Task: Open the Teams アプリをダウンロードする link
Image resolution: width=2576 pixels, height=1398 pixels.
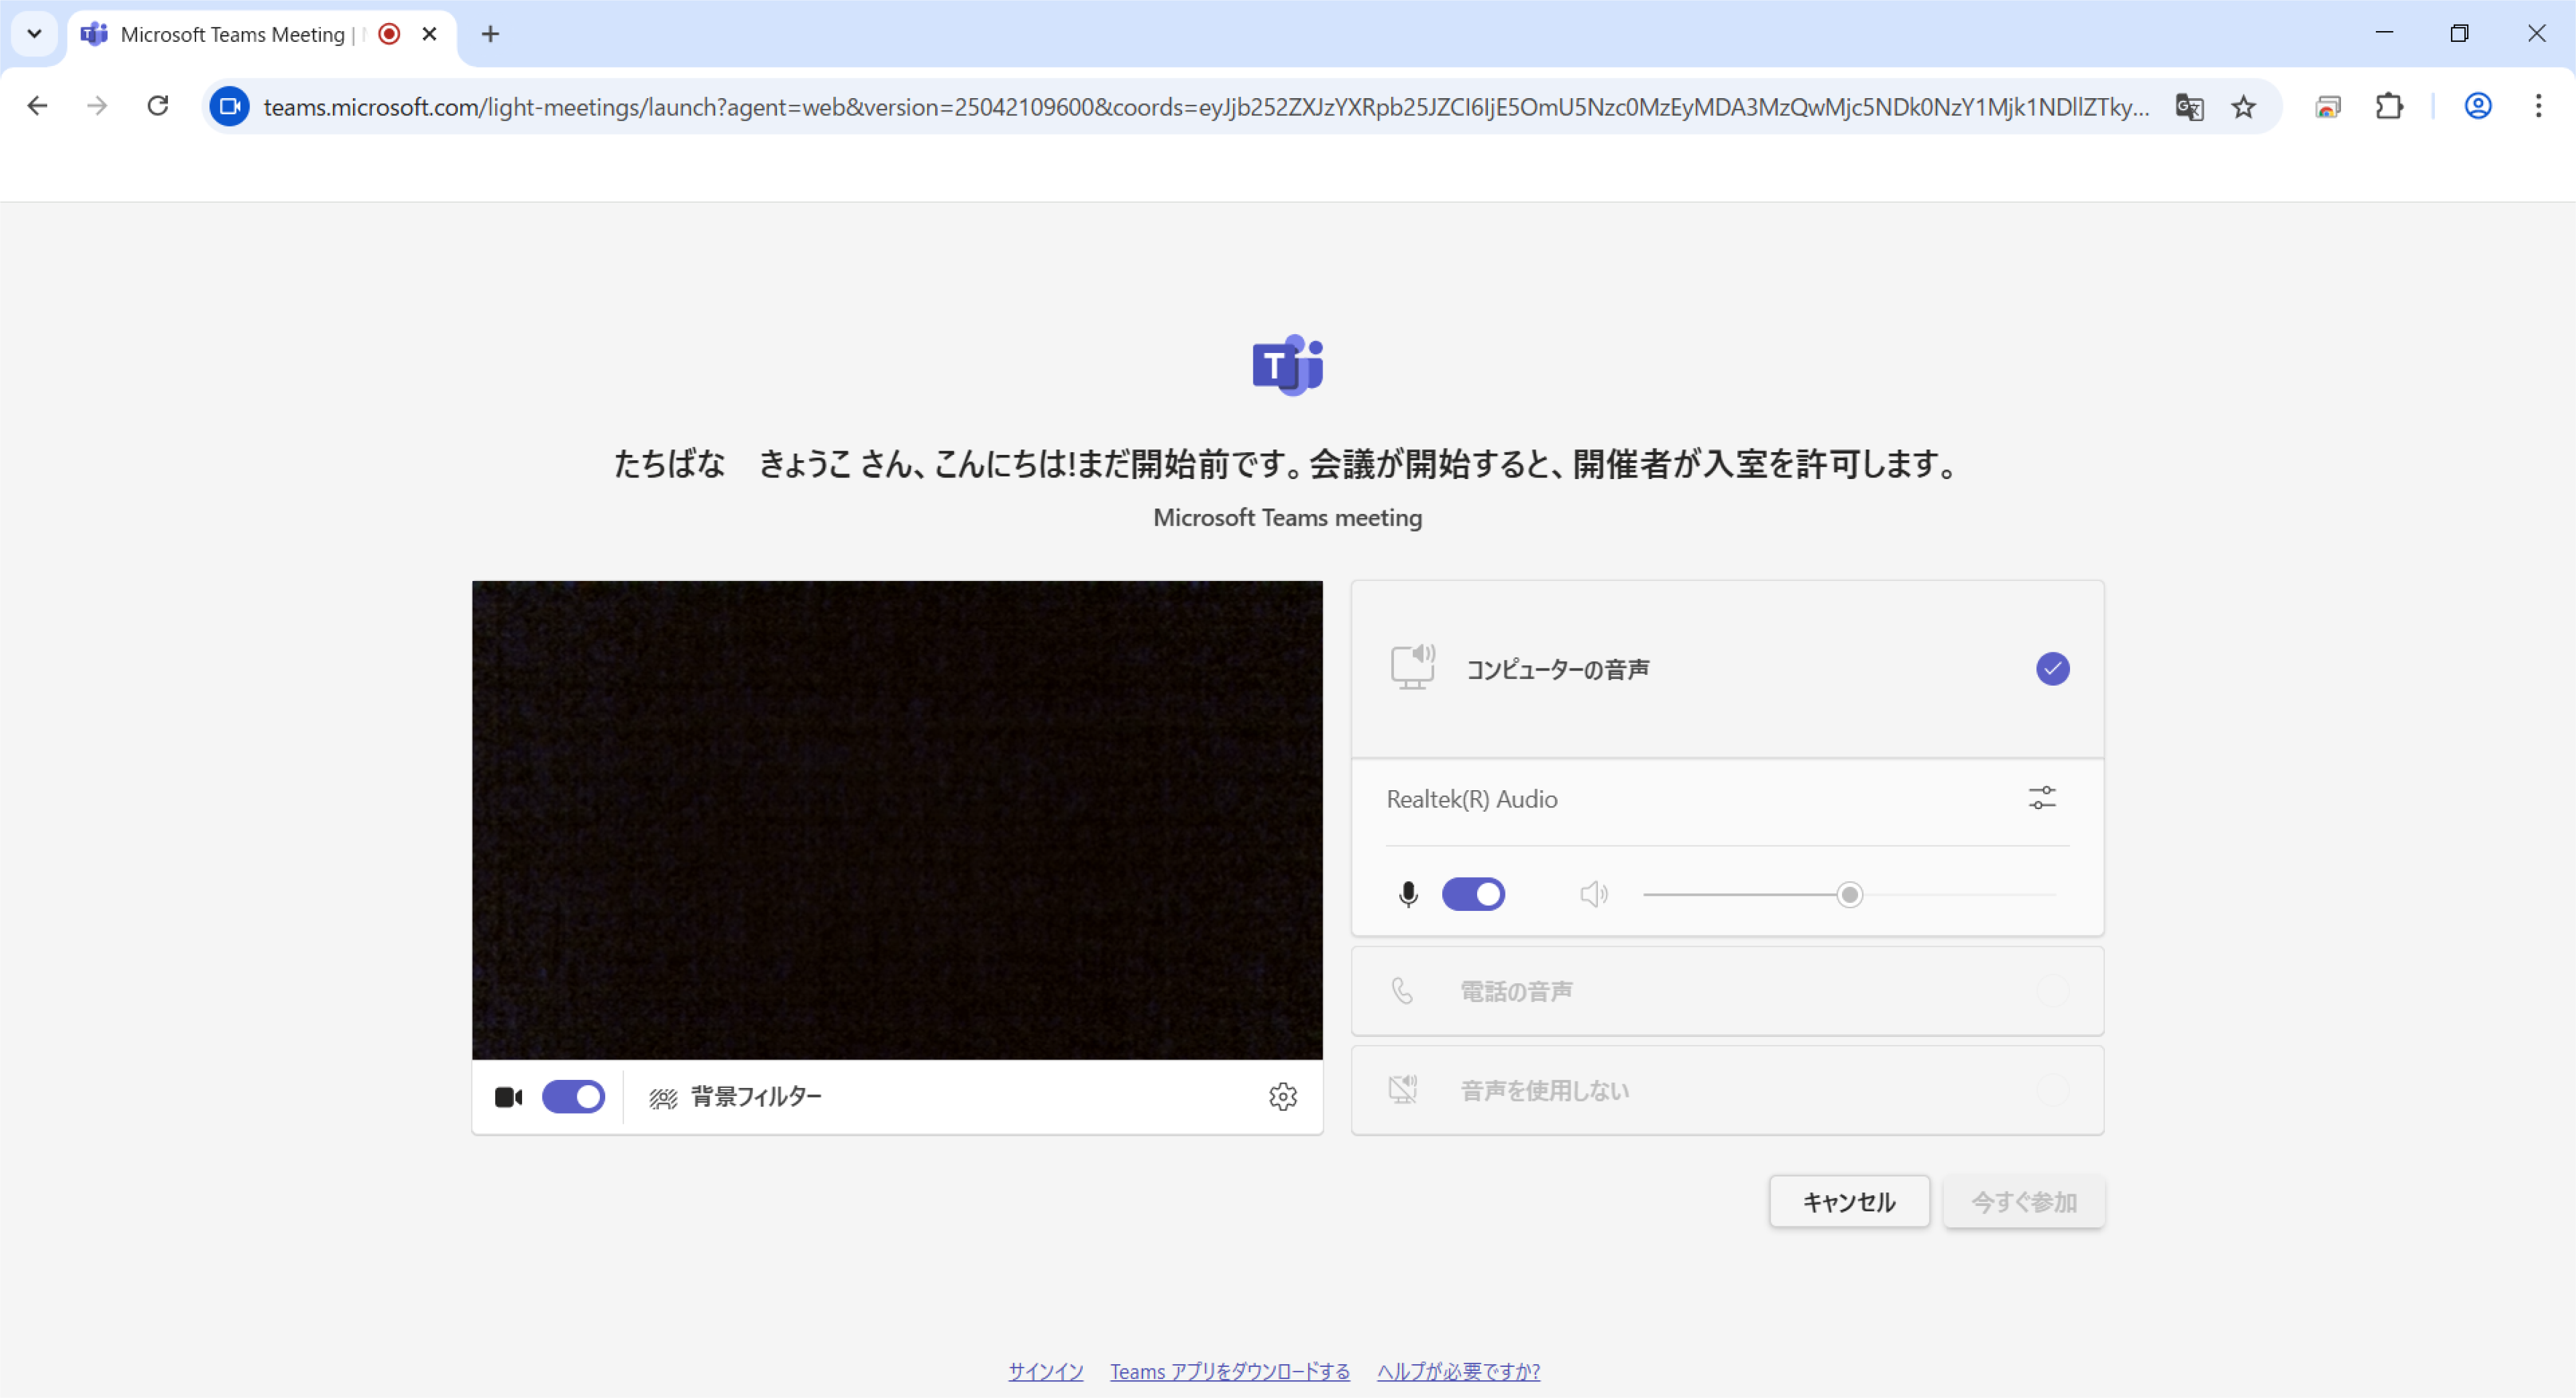Action: [1229, 1371]
